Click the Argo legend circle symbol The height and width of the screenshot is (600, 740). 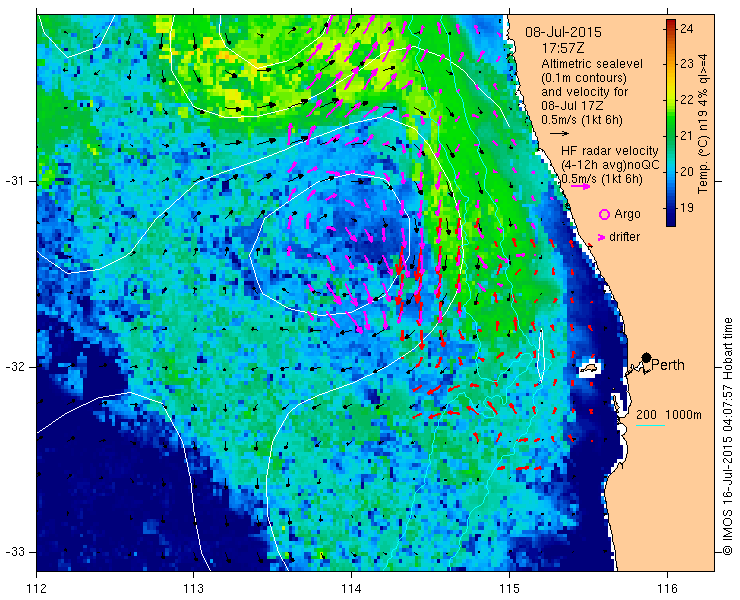coord(604,214)
